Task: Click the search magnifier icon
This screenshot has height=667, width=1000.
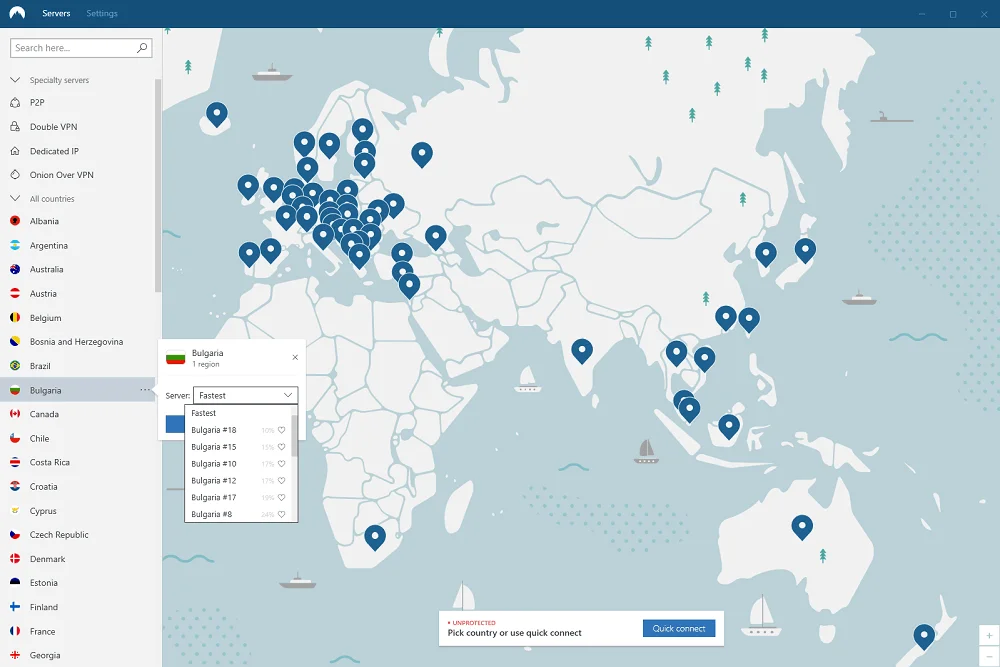Action: click(x=142, y=48)
